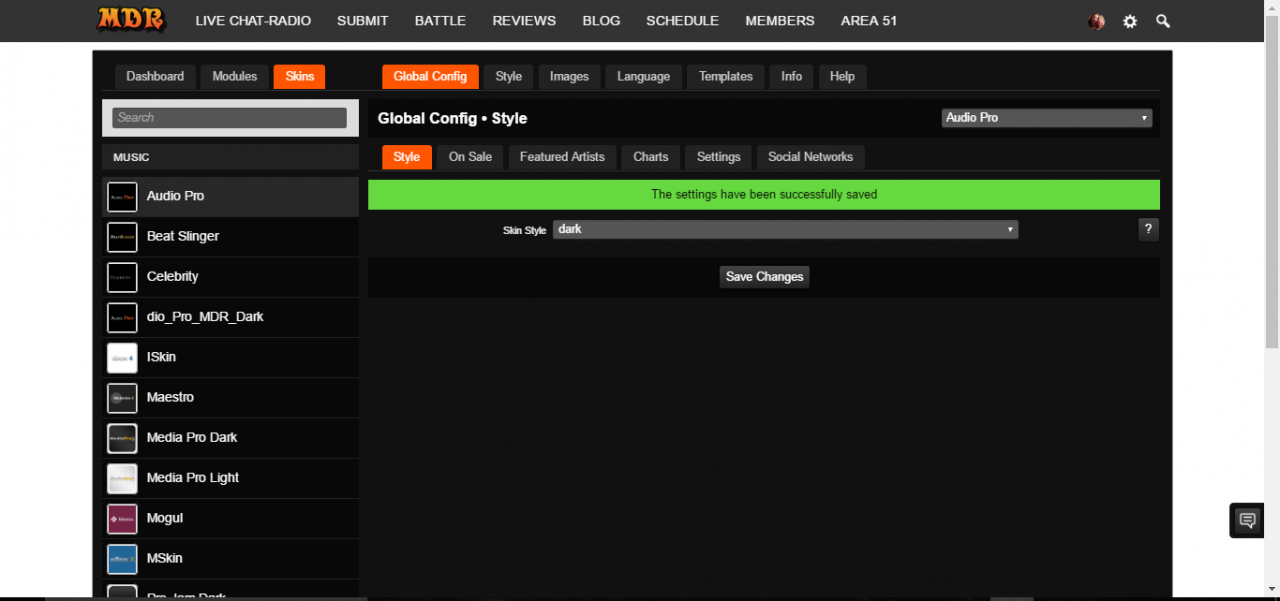The height and width of the screenshot is (601, 1280).
Task: Go to LIVE CHAT-RADIO page
Action: 253,21
